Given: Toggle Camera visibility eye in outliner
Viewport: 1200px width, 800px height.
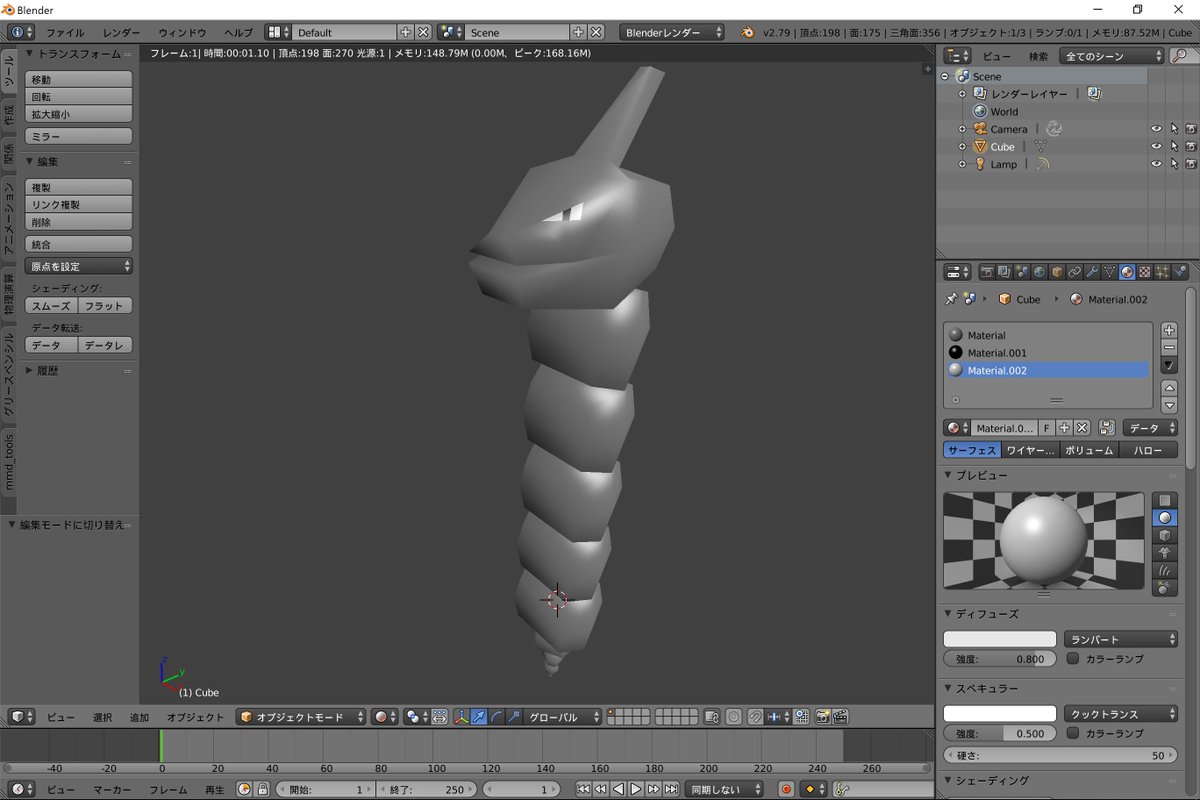Looking at the screenshot, I should click(x=1157, y=129).
